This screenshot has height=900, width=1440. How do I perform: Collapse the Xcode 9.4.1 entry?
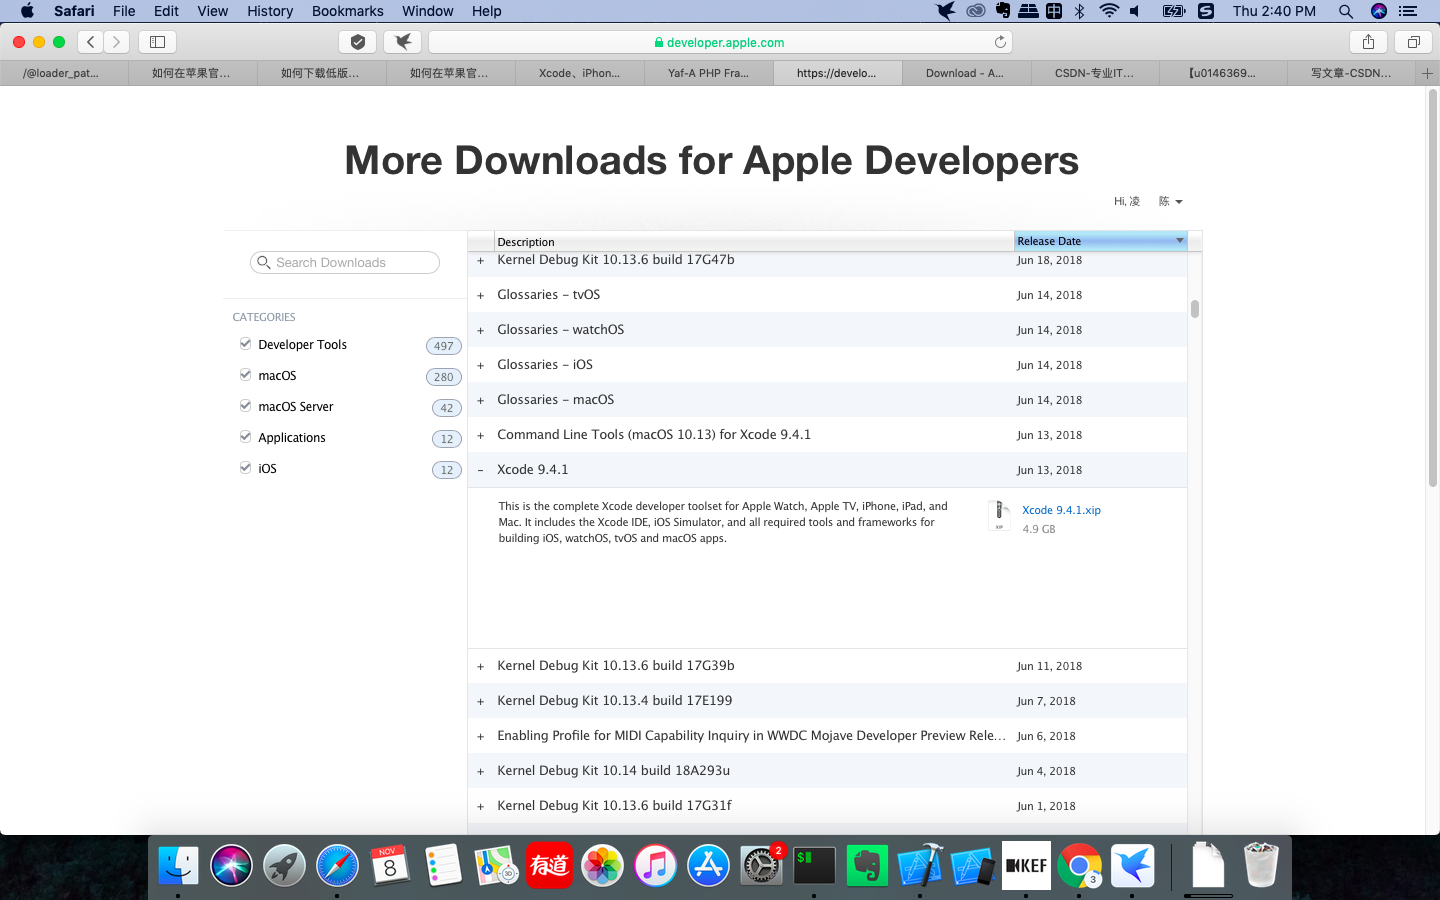click(x=480, y=469)
